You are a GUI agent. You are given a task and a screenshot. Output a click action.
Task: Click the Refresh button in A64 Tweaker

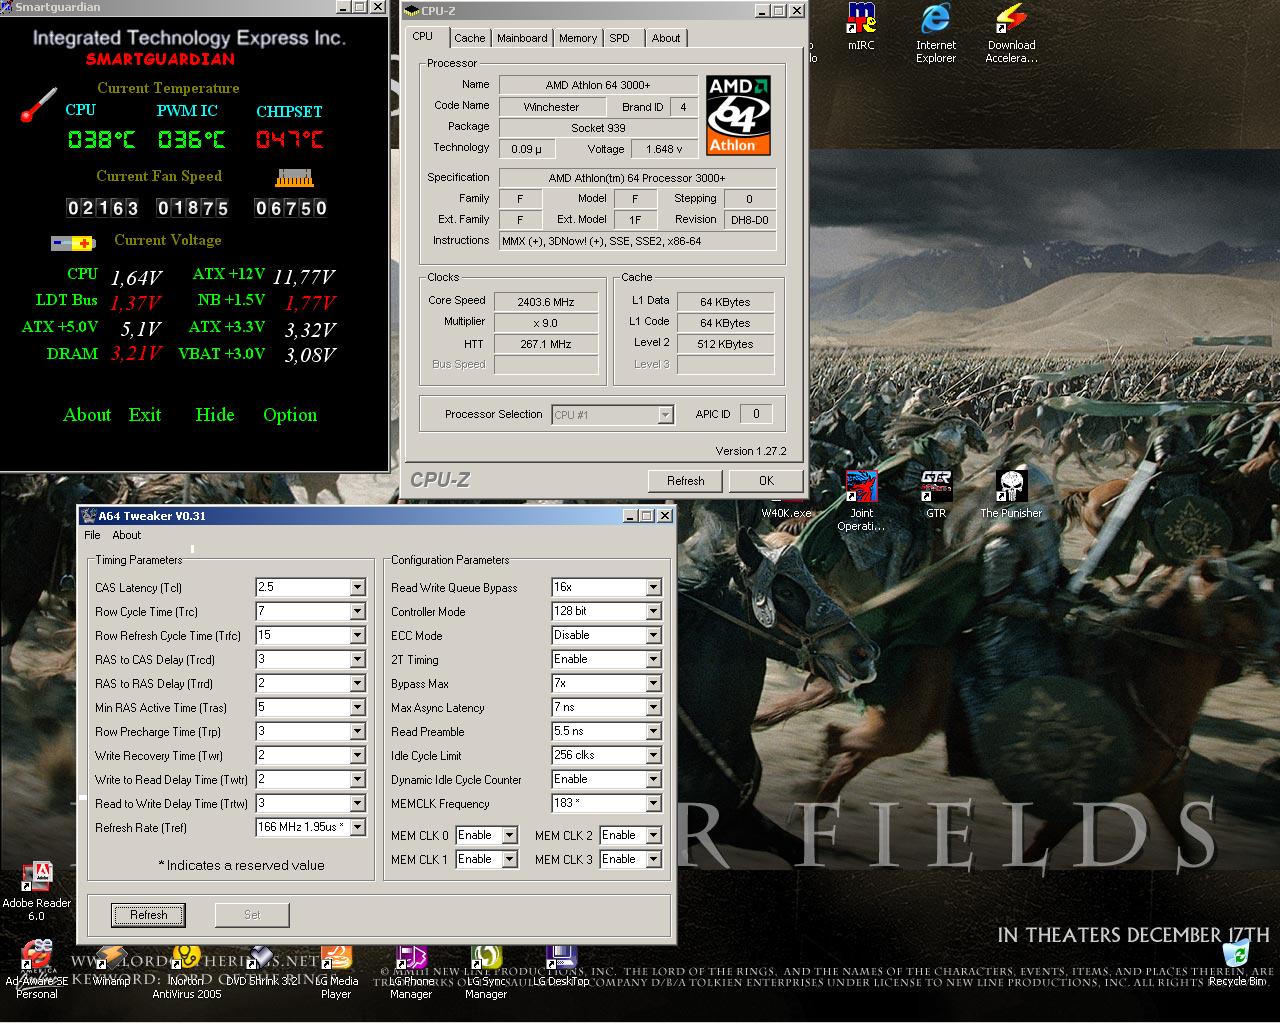pyautogui.click(x=148, y=914)
